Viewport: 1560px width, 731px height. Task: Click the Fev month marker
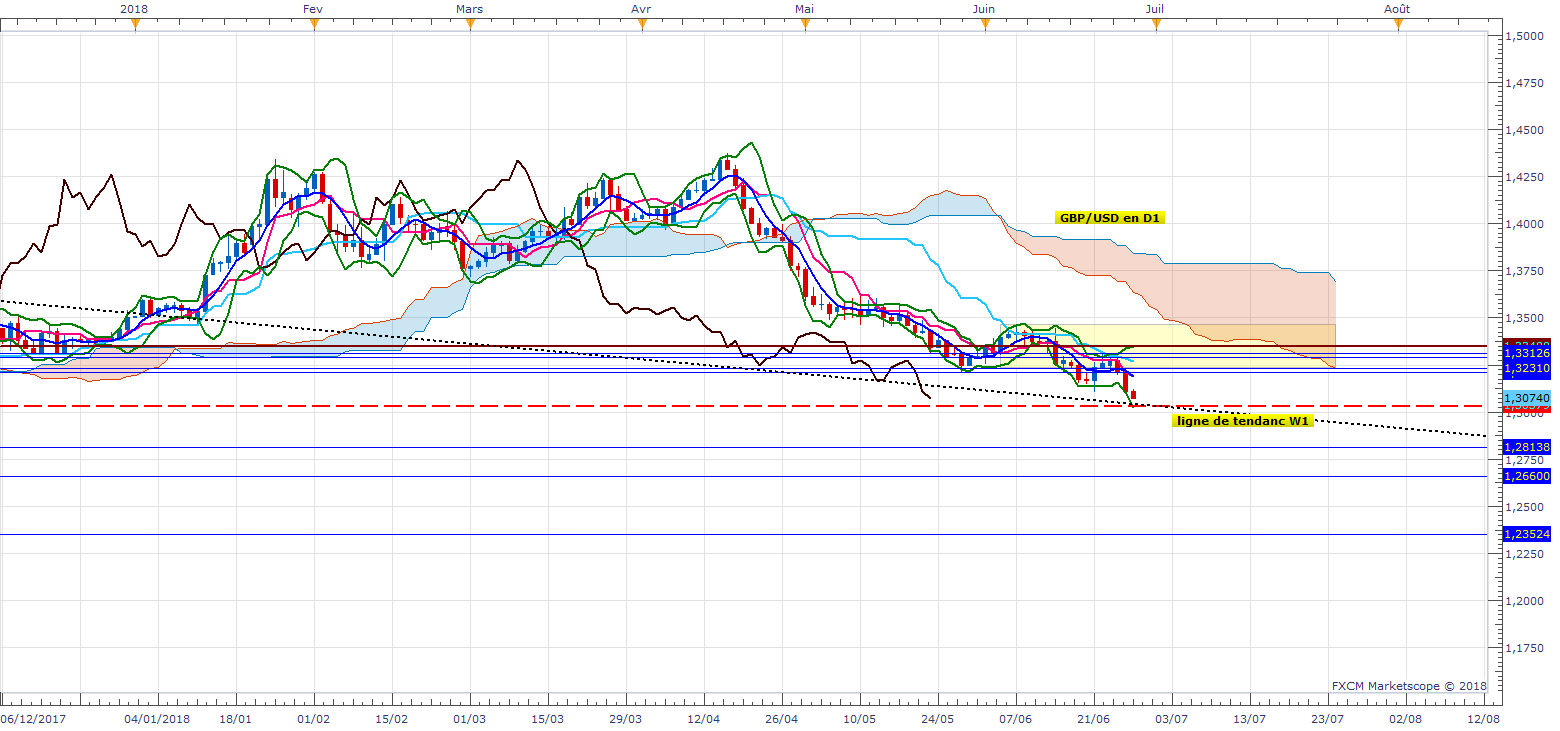[313, 8]
